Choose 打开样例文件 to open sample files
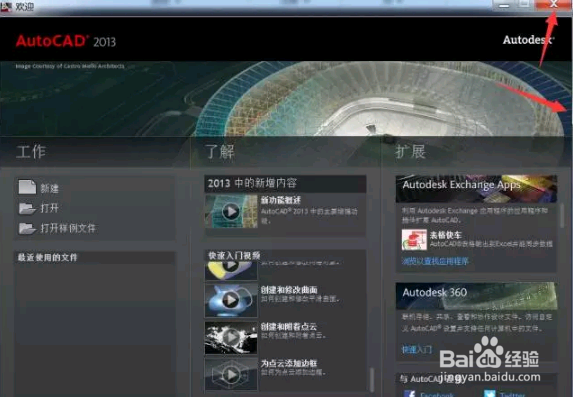This screenshot has width=573, height=397. [57, 228]
